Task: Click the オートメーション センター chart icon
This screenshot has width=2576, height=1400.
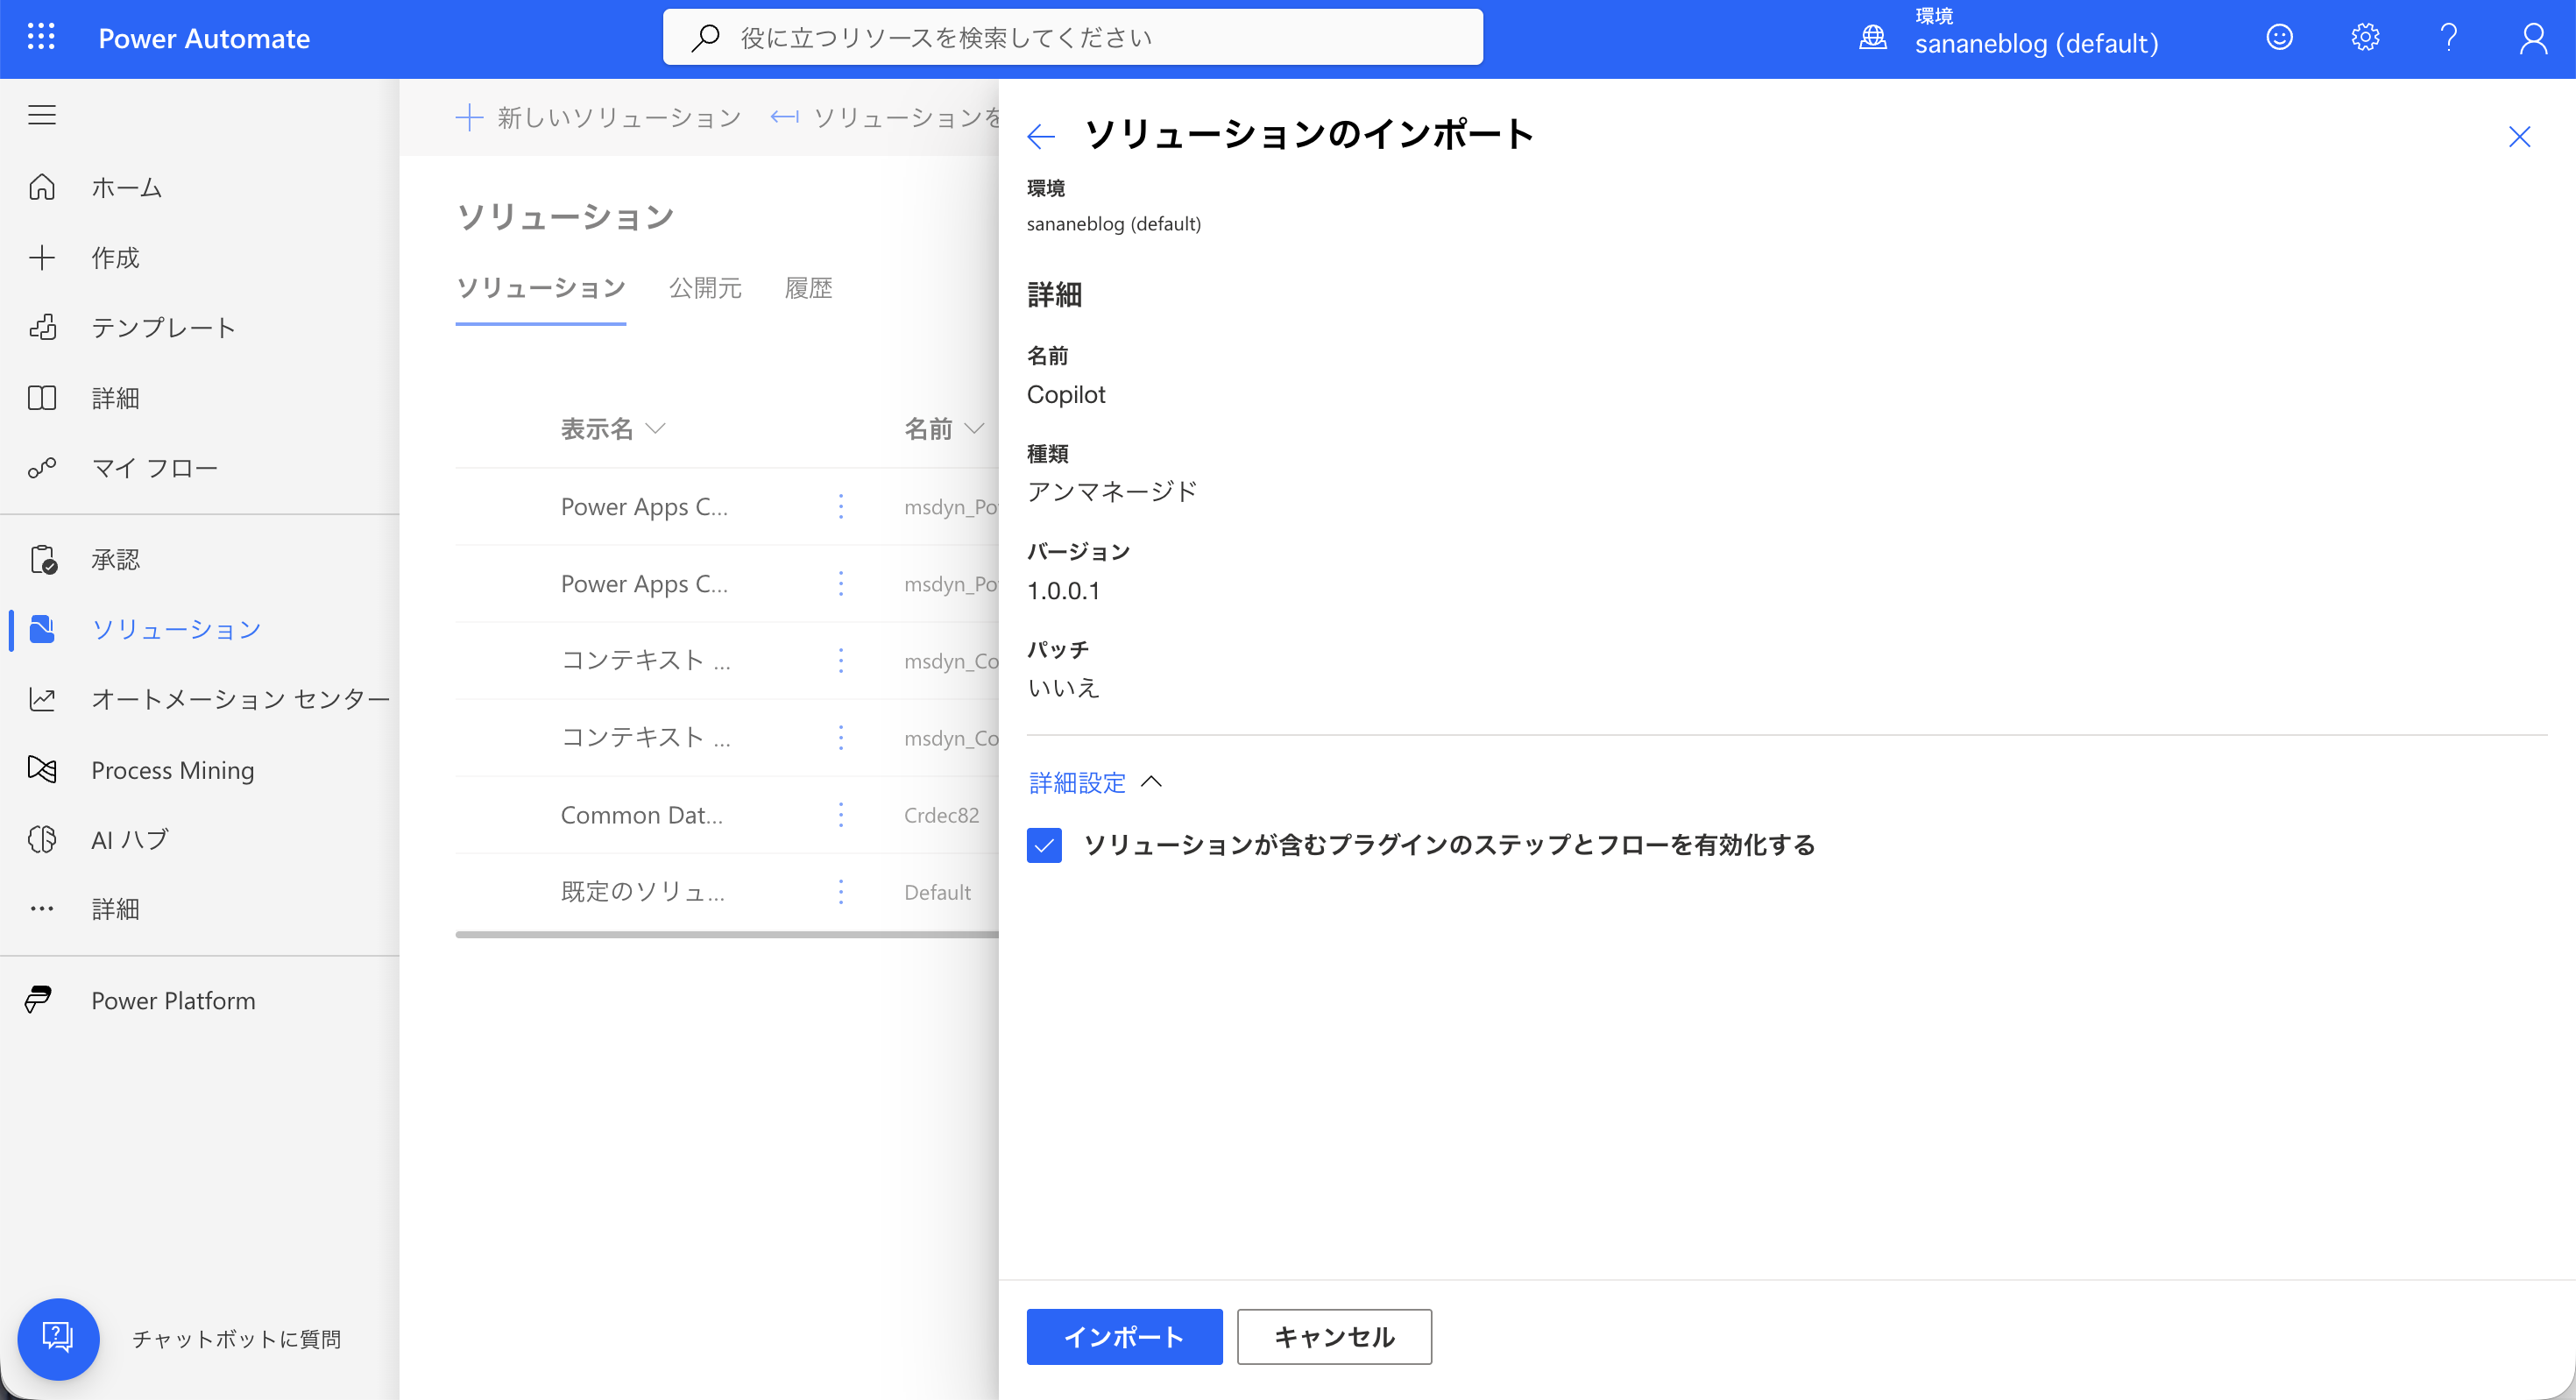Action: coord(42,699)
